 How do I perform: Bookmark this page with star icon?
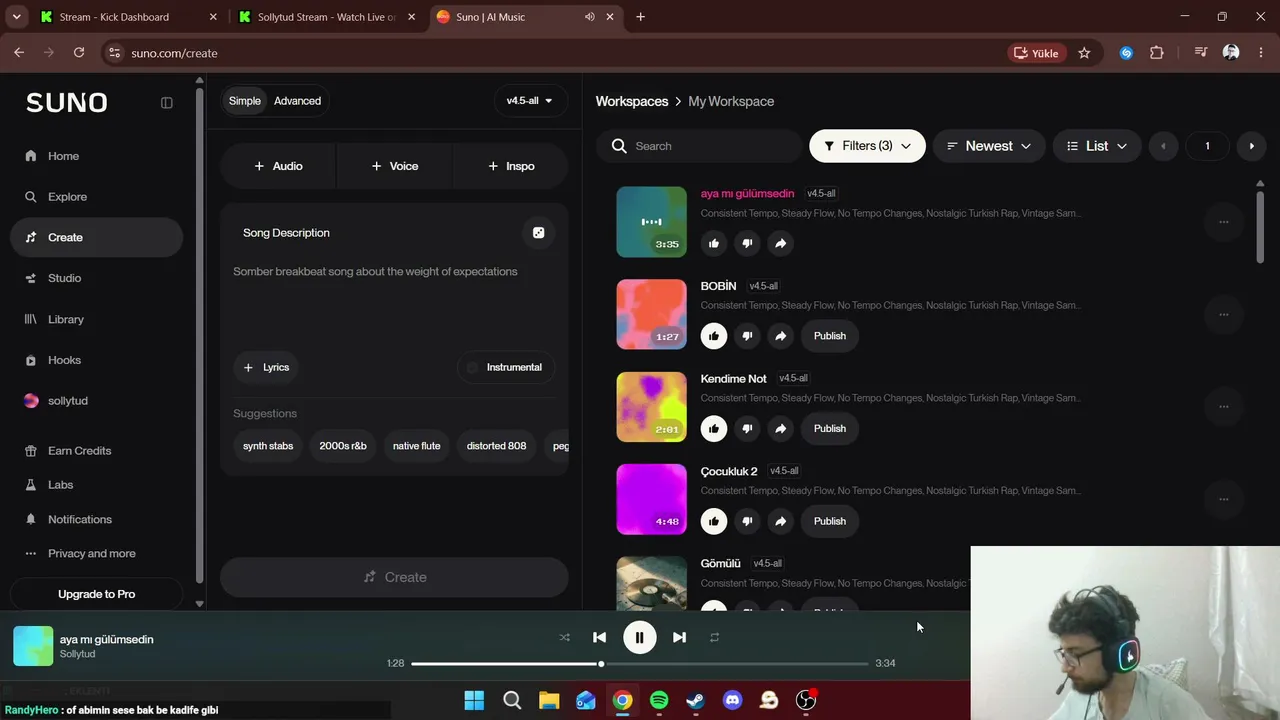tap(1084, 53)
